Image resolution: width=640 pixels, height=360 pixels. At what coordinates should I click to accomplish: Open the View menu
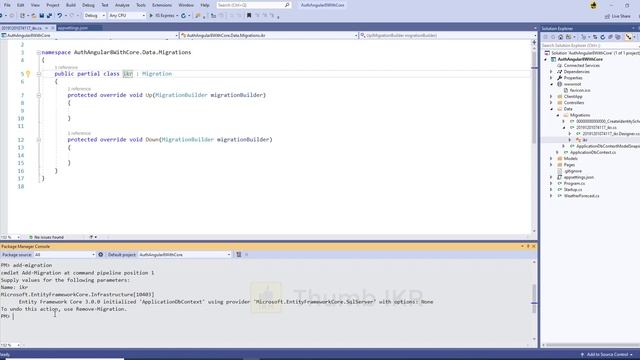(35, 5)
